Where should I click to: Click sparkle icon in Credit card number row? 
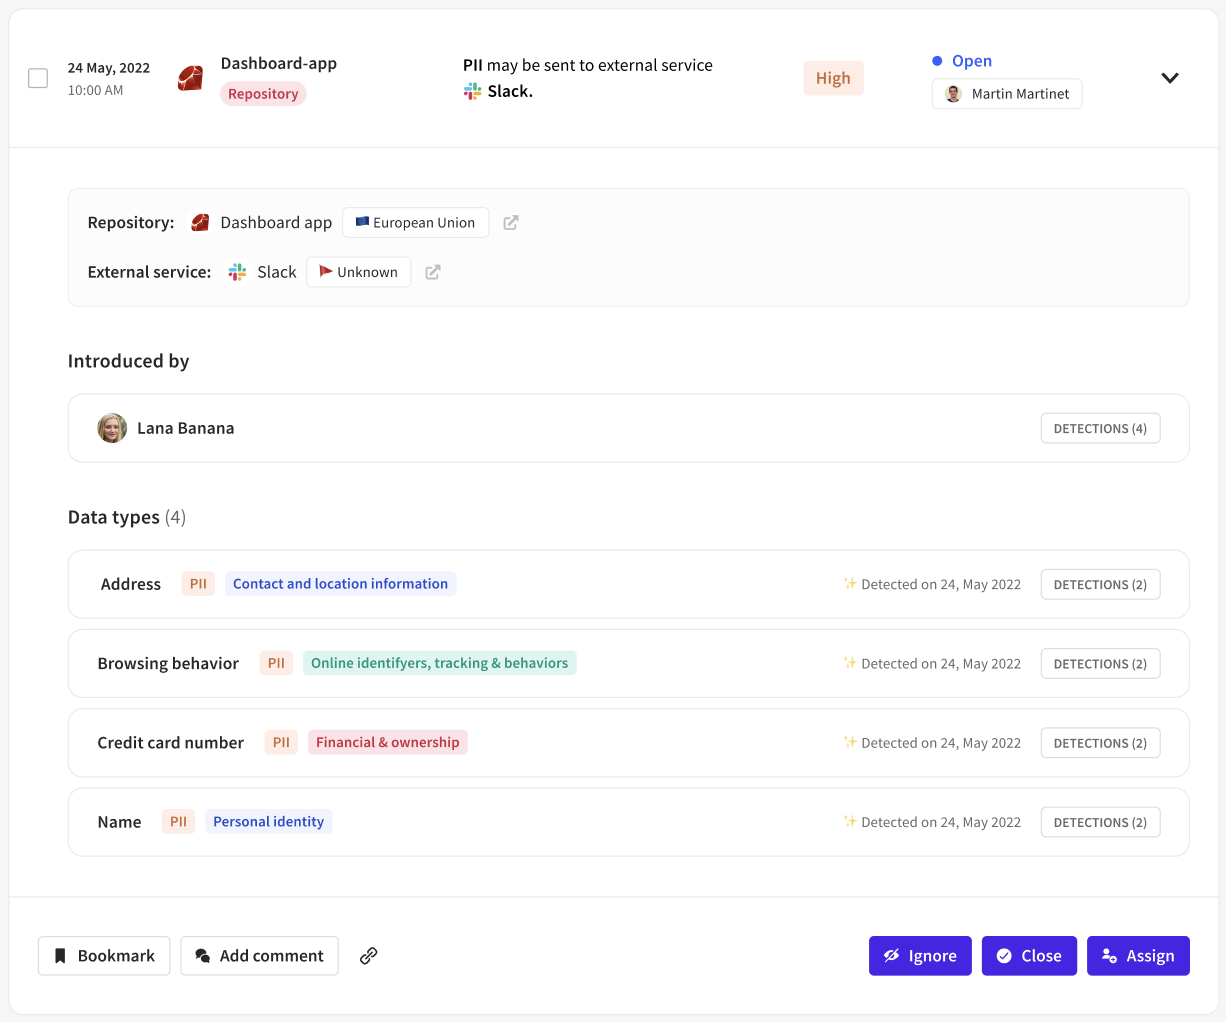(x=850, y=741)
